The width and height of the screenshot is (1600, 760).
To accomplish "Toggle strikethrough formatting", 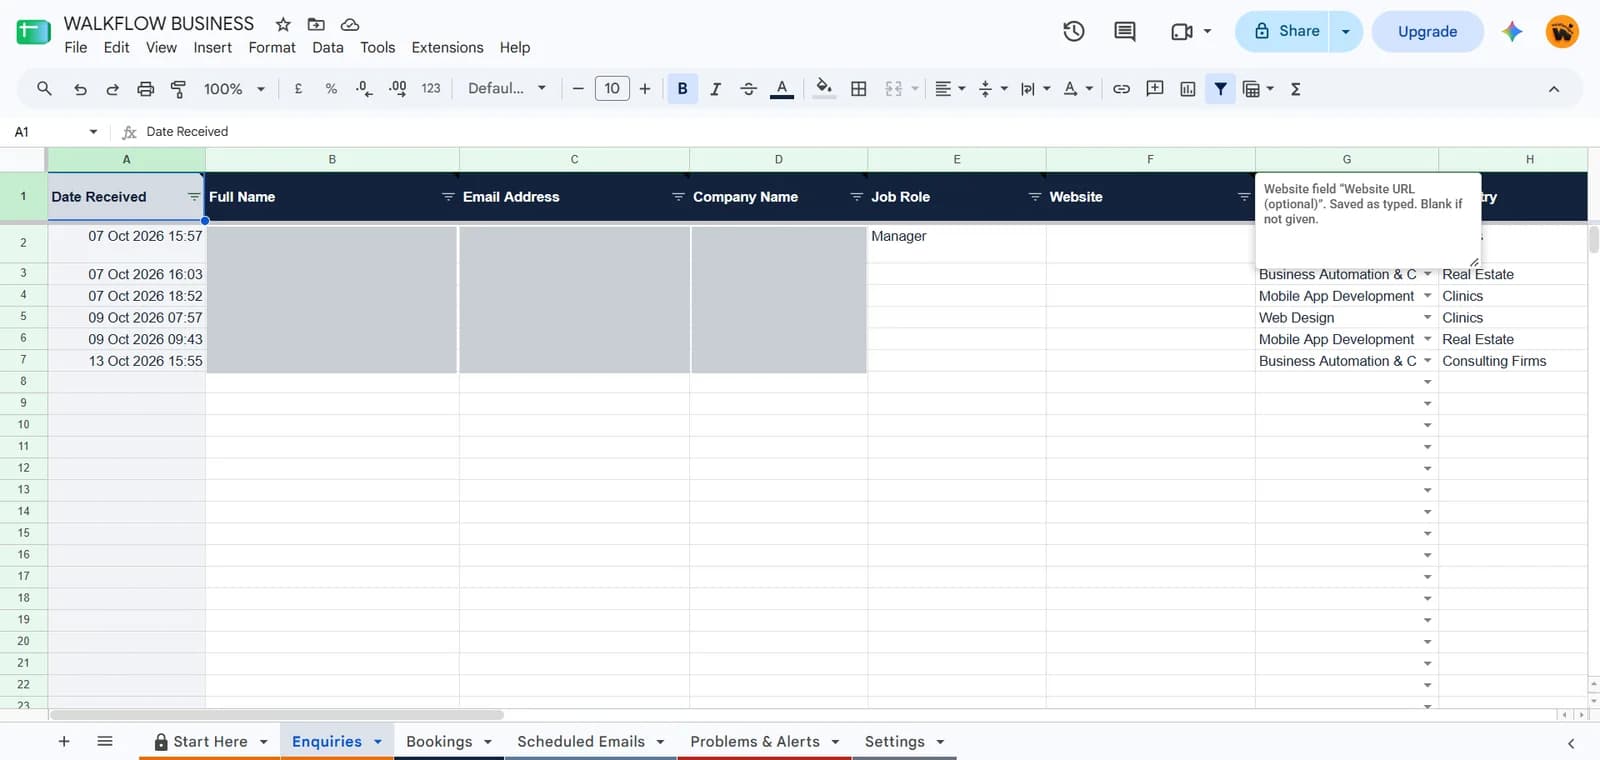I will click(x=748, y=89).
